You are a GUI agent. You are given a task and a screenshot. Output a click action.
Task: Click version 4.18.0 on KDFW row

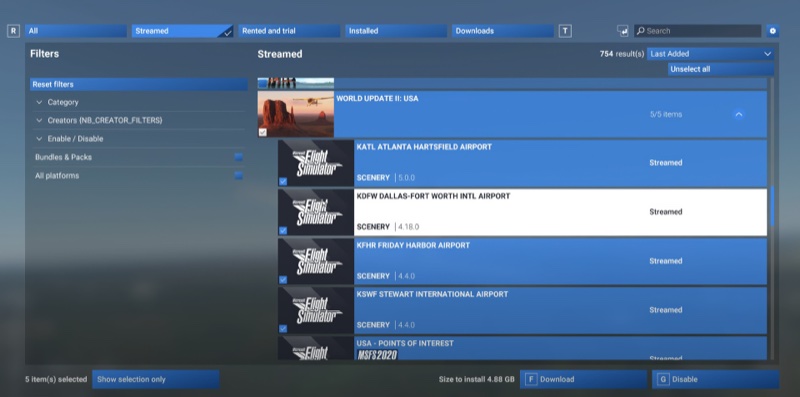pyautogui.click(x=409, y=227)
